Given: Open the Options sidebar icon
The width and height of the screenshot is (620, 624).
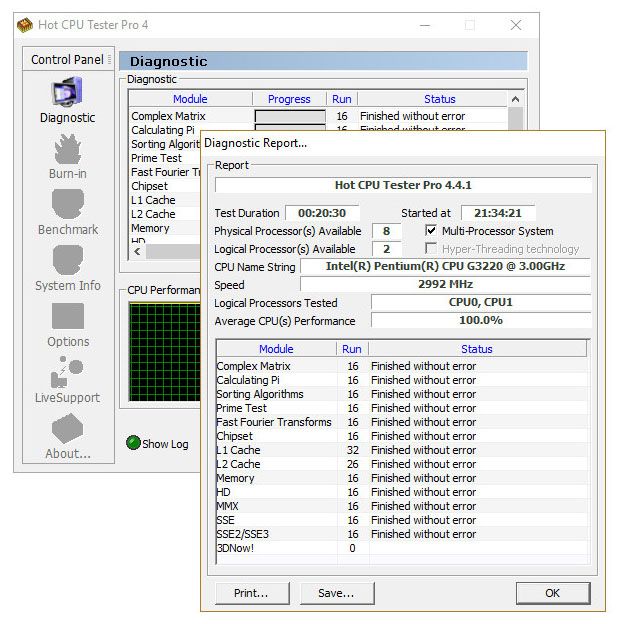Looking at the screenshot, I should (68, 316).
